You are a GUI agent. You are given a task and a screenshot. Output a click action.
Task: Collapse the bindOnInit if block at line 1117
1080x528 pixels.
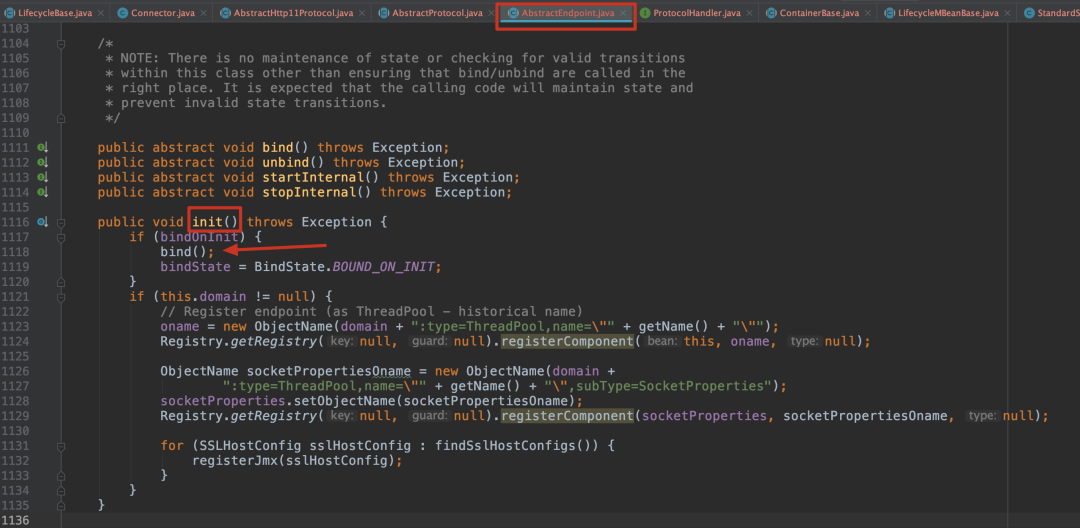61,237
